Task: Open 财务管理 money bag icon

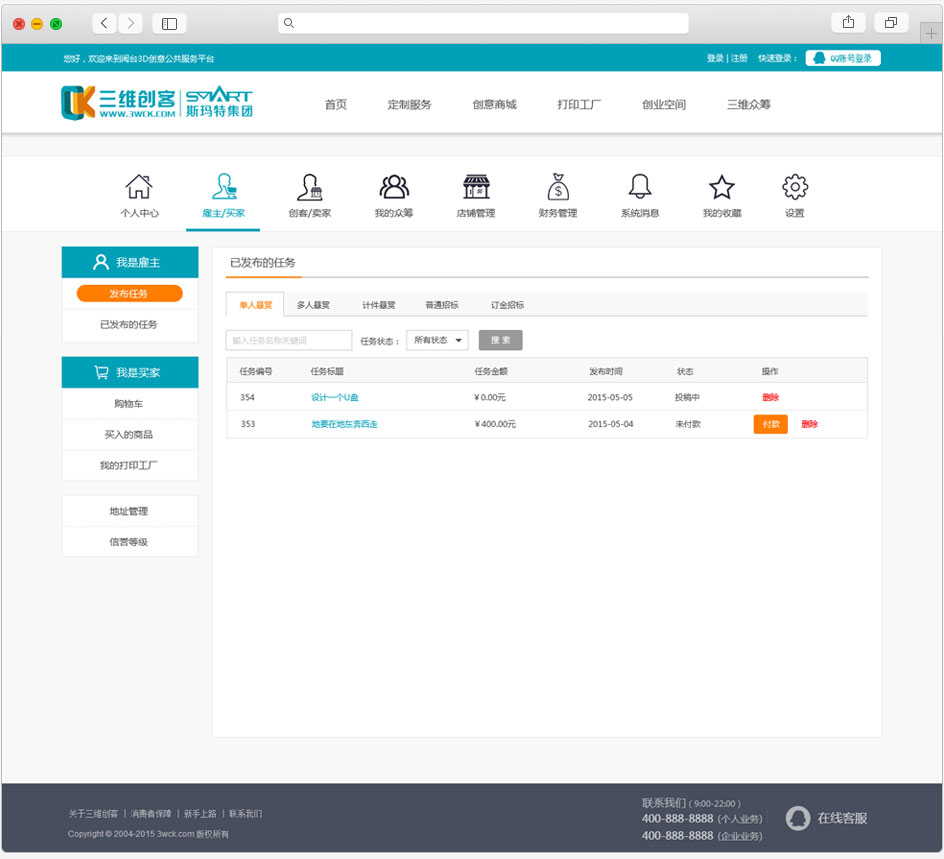Action: pos(558,188)
